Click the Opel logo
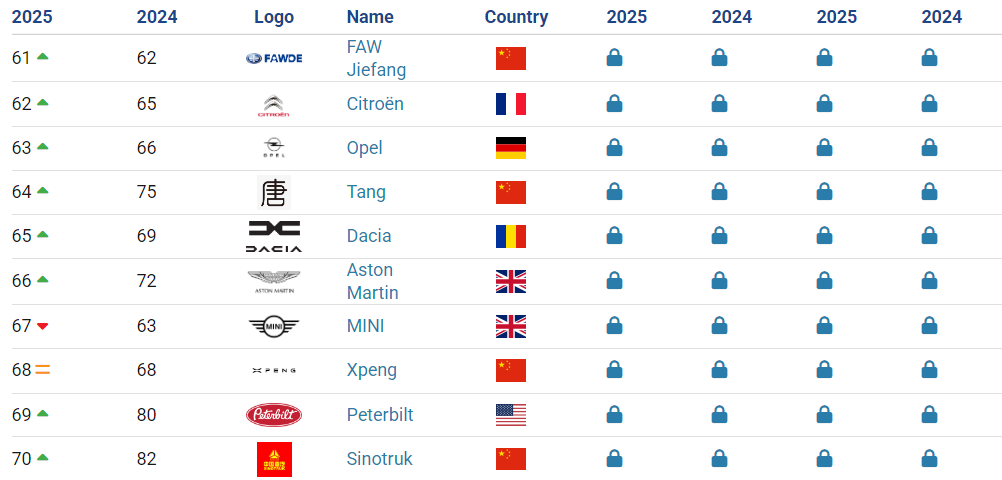This screenshot has width=1002, height=480. point(274,148)
